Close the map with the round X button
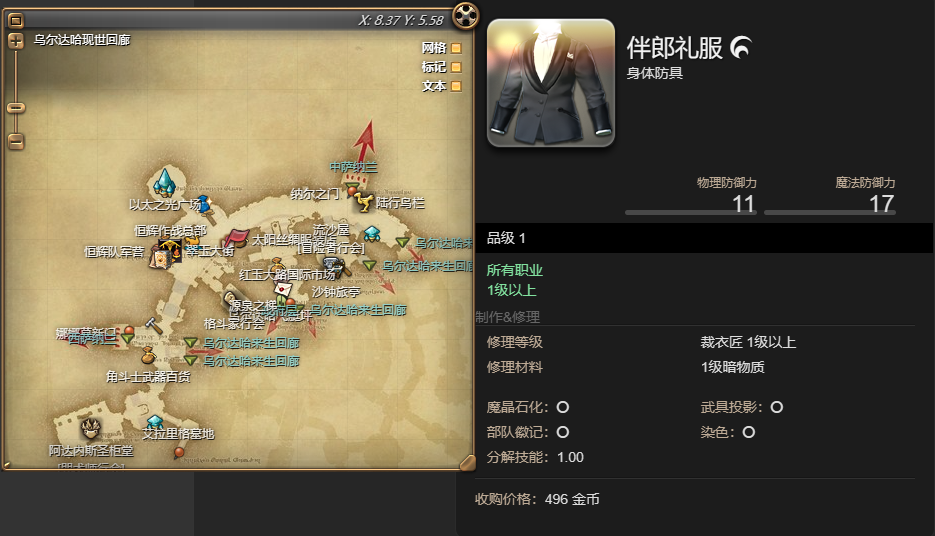This screenshot has width=935, height=536. tap(466, 15)
